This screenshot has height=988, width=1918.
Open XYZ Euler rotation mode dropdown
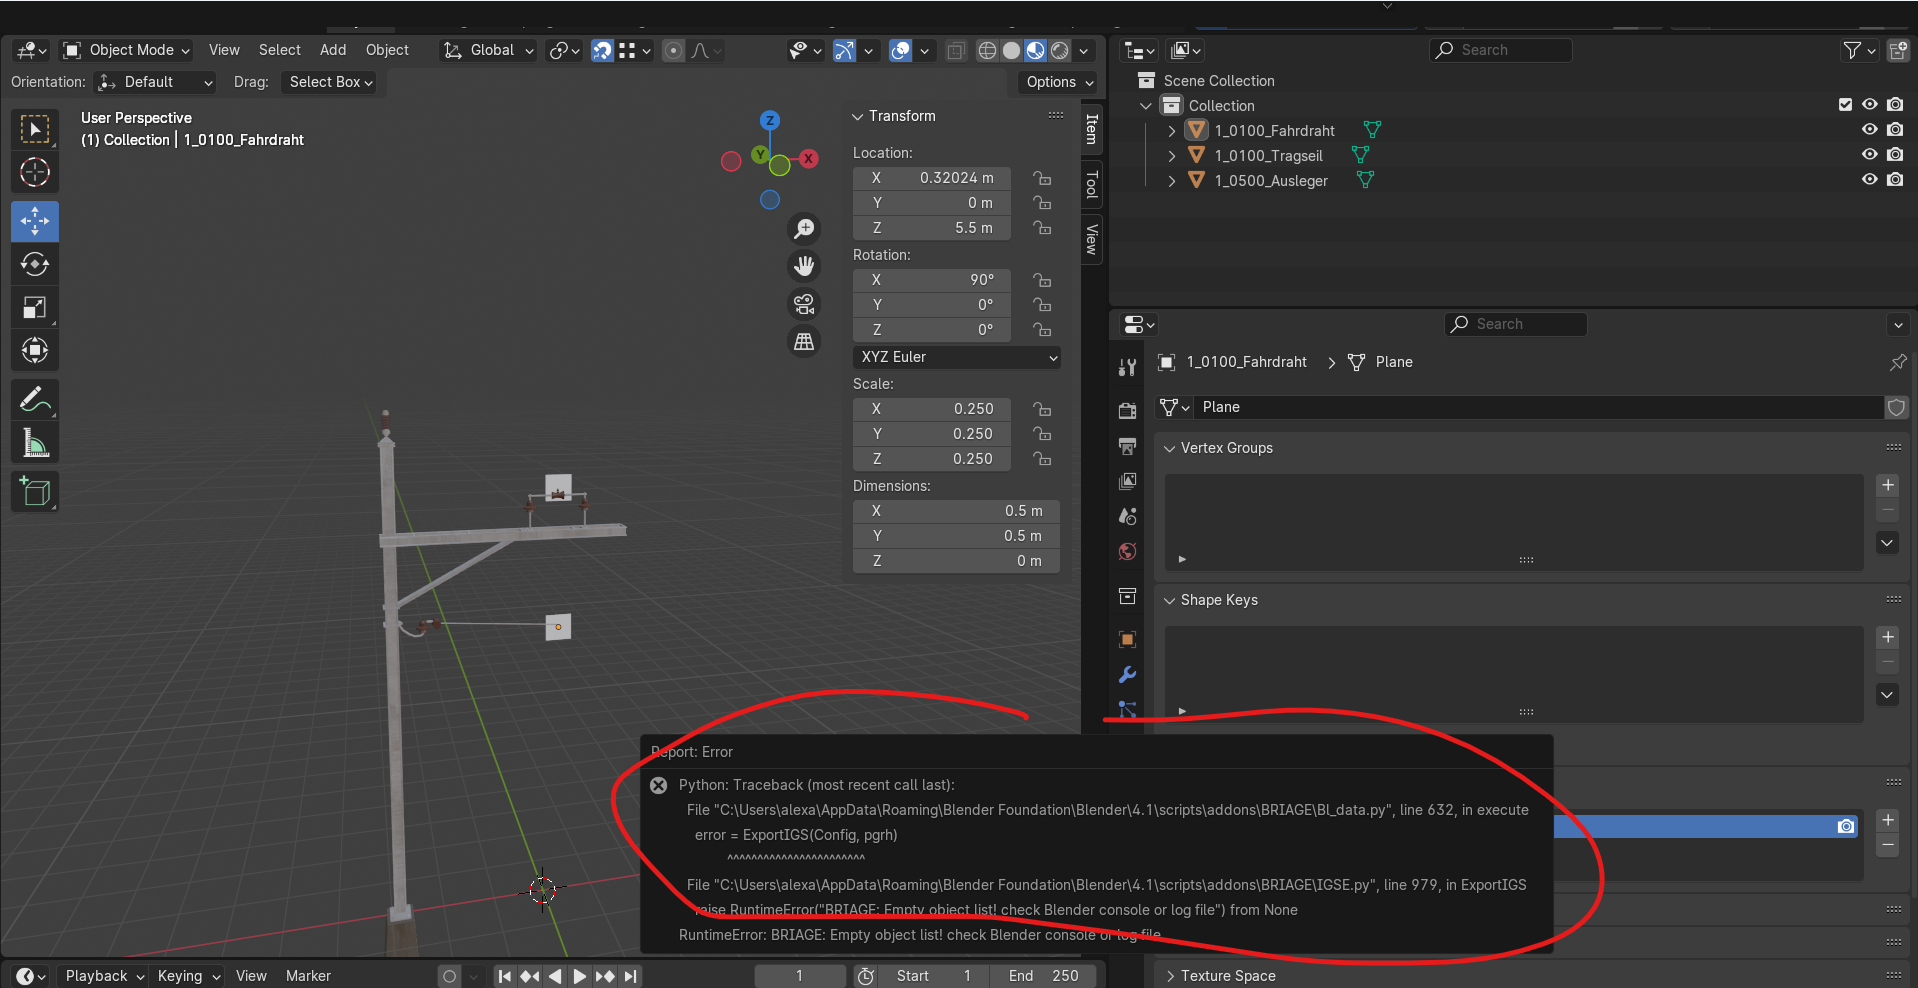click(957, 357)
